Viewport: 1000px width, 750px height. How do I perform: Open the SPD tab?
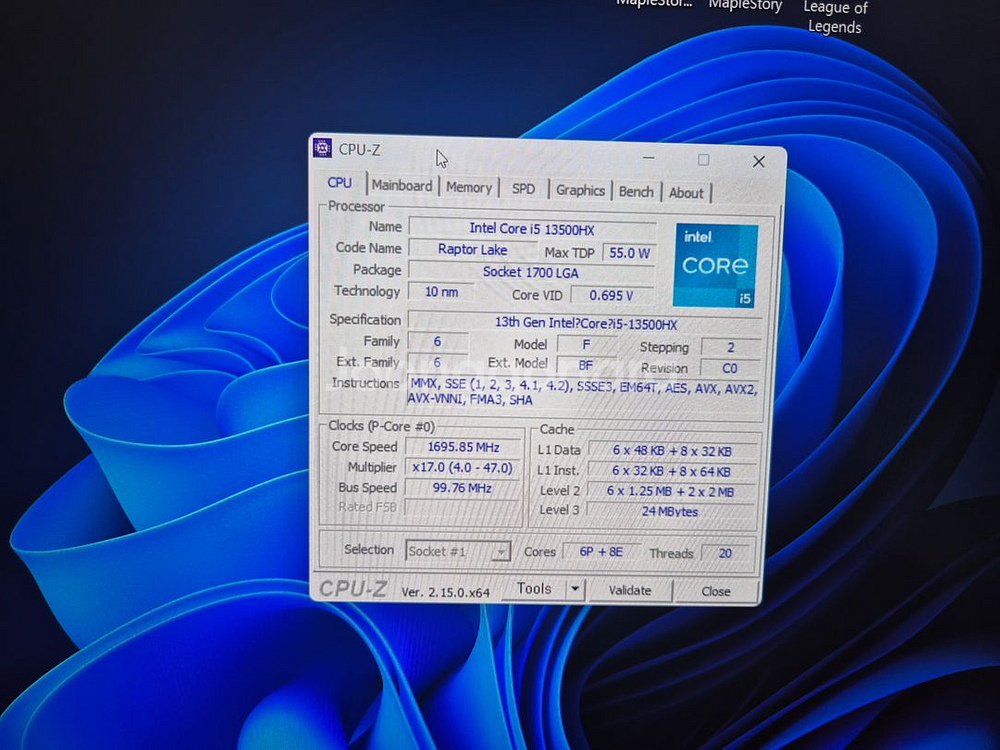tap(523, 189)
